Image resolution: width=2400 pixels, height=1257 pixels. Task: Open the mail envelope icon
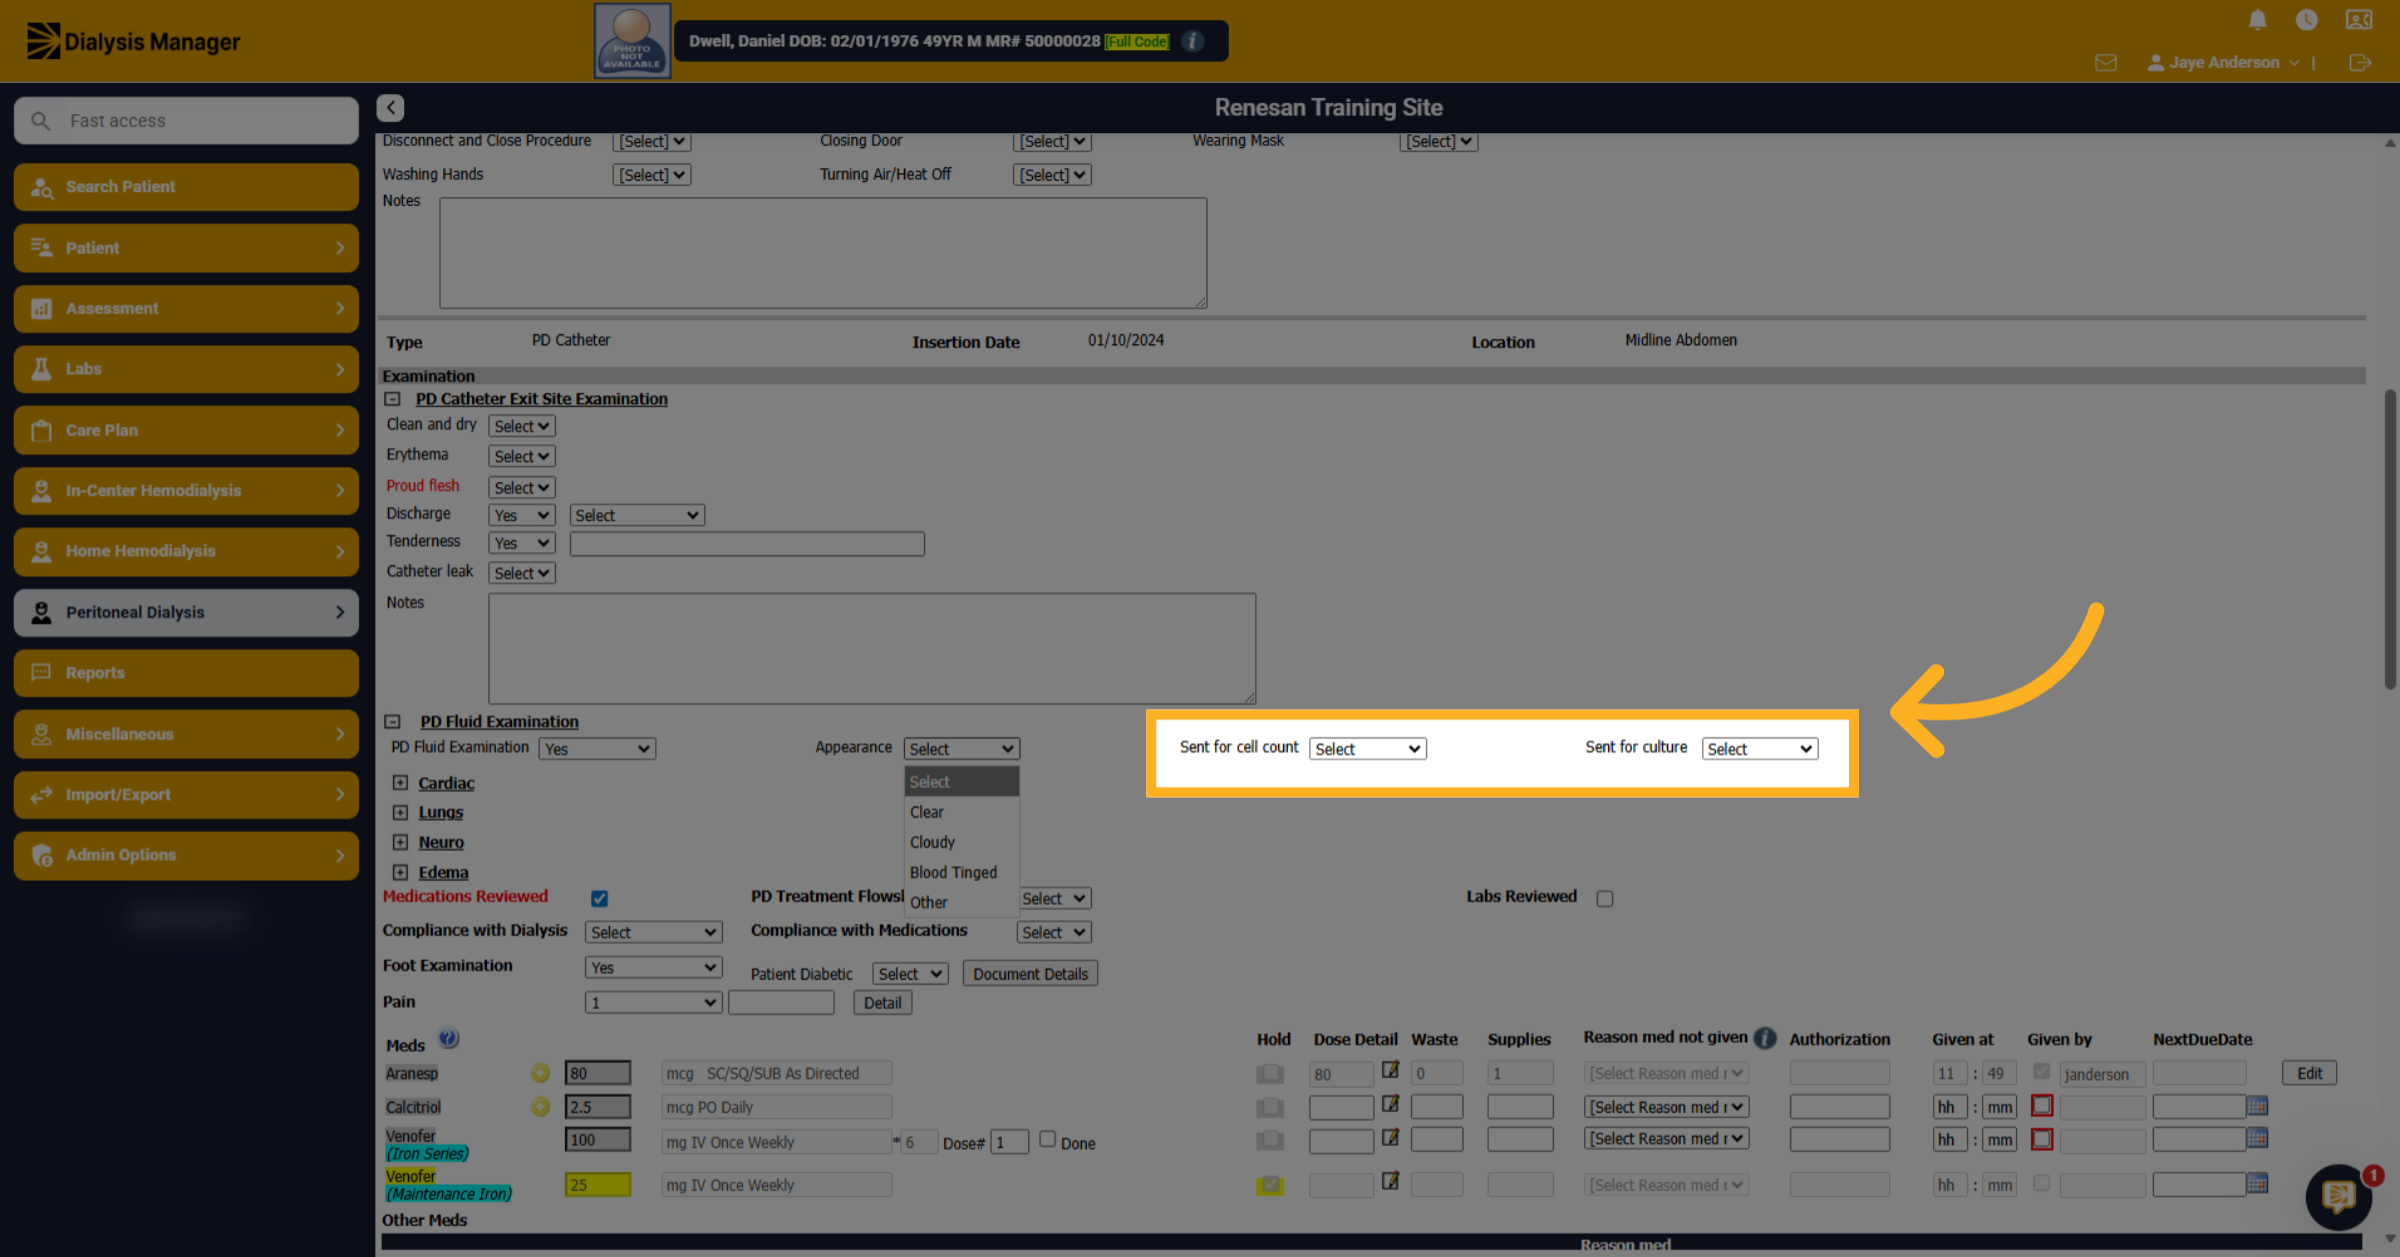click(2105, 63)
